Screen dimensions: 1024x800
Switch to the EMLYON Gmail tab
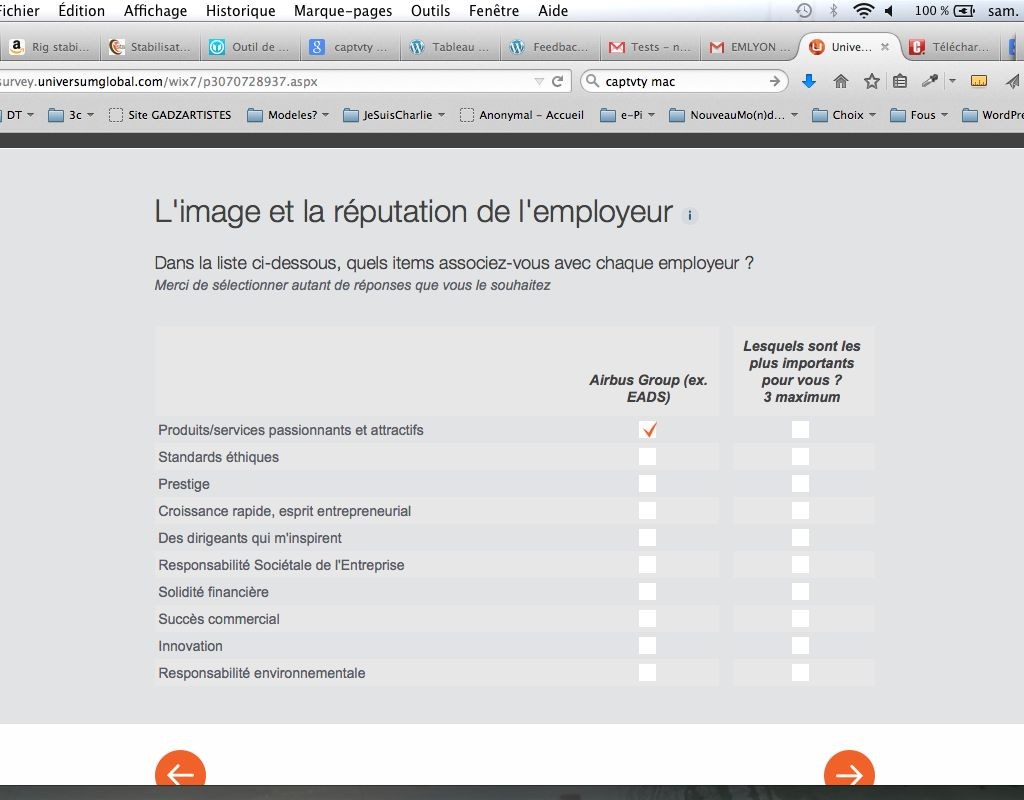749,46
